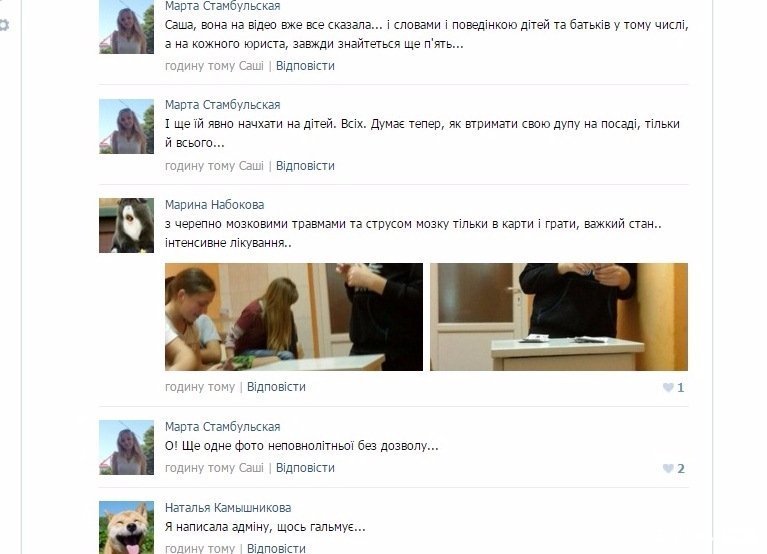Screen dimensions: 767x554
Task: Open Марина Набокова's cat avatar
Action: [126, 225]
